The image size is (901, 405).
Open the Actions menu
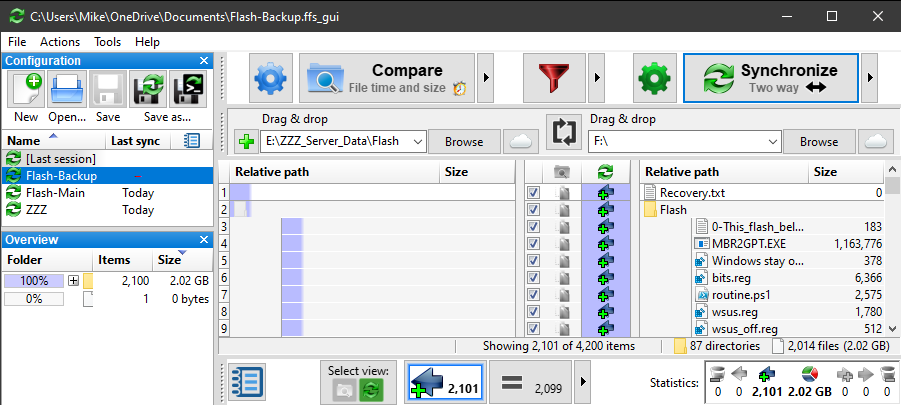(60, 42)
